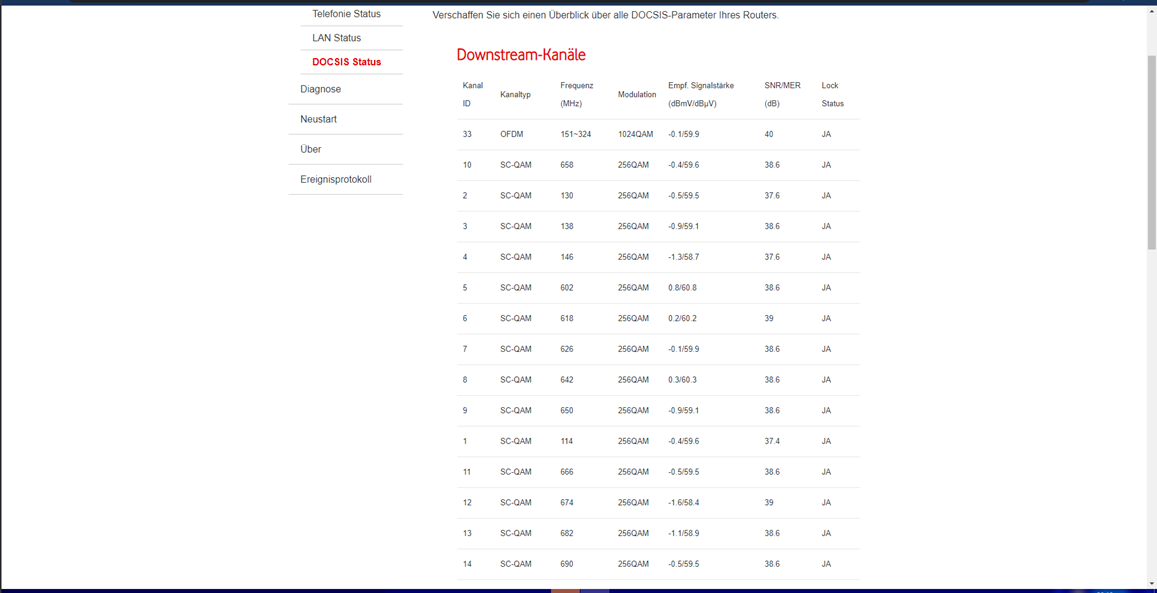Click the SNR value 37.4
The width and height of the screenshot is (1157, 593).
click(x=773, y=441)
